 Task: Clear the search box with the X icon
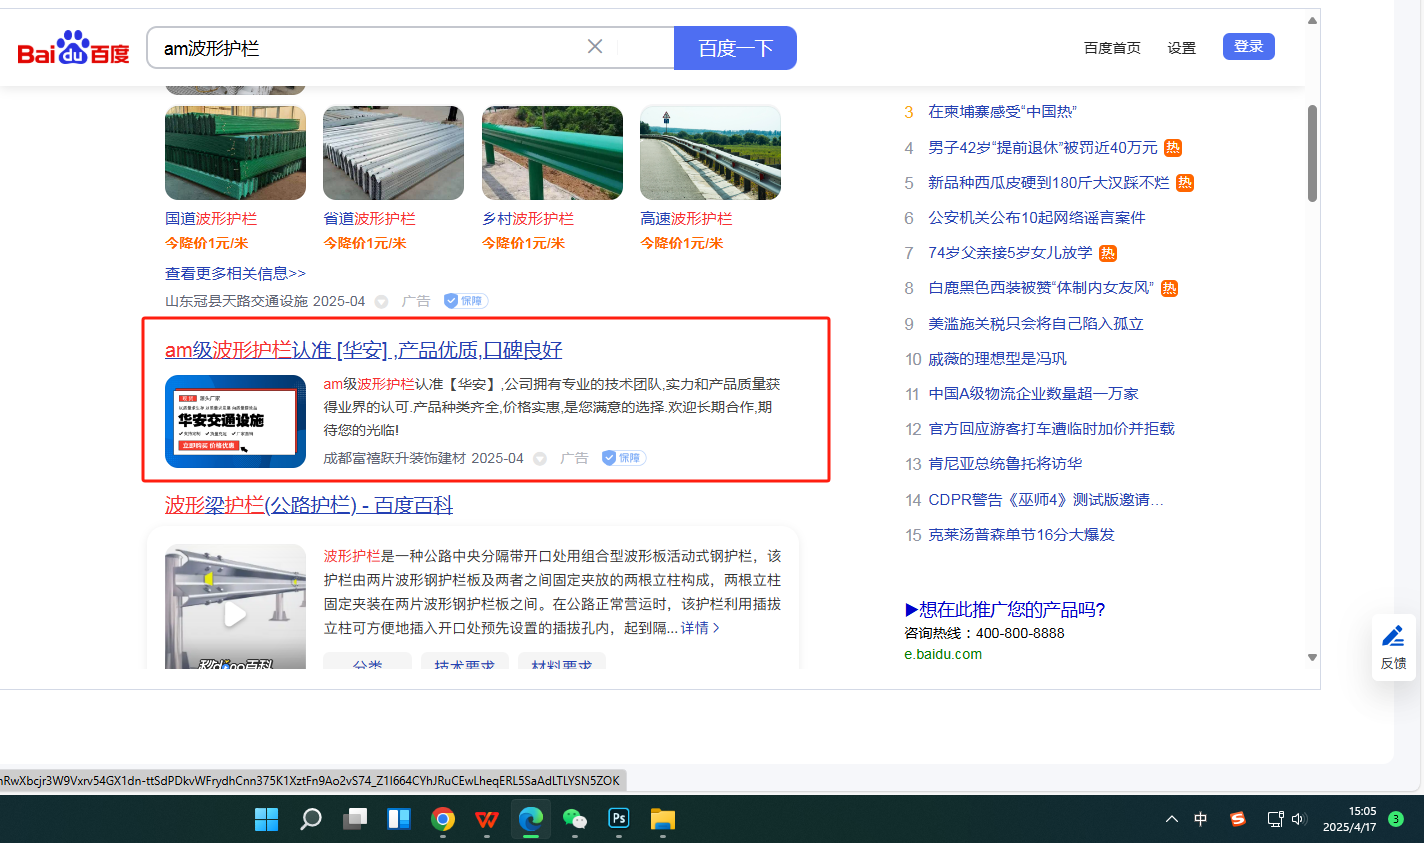tap(595, 47)
